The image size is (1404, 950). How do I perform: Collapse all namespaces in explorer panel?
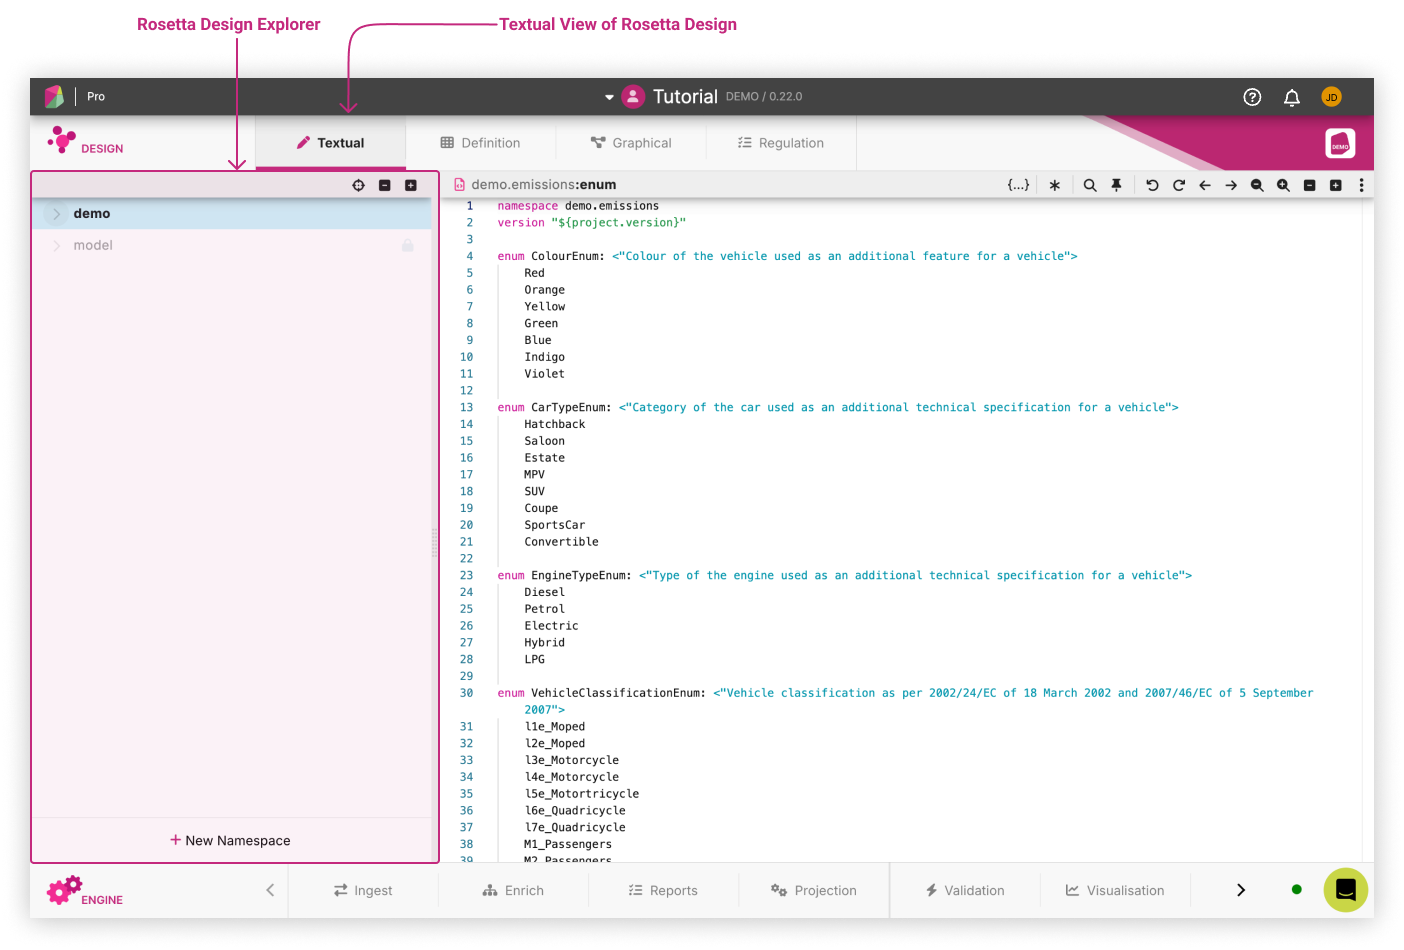(384, 185)
